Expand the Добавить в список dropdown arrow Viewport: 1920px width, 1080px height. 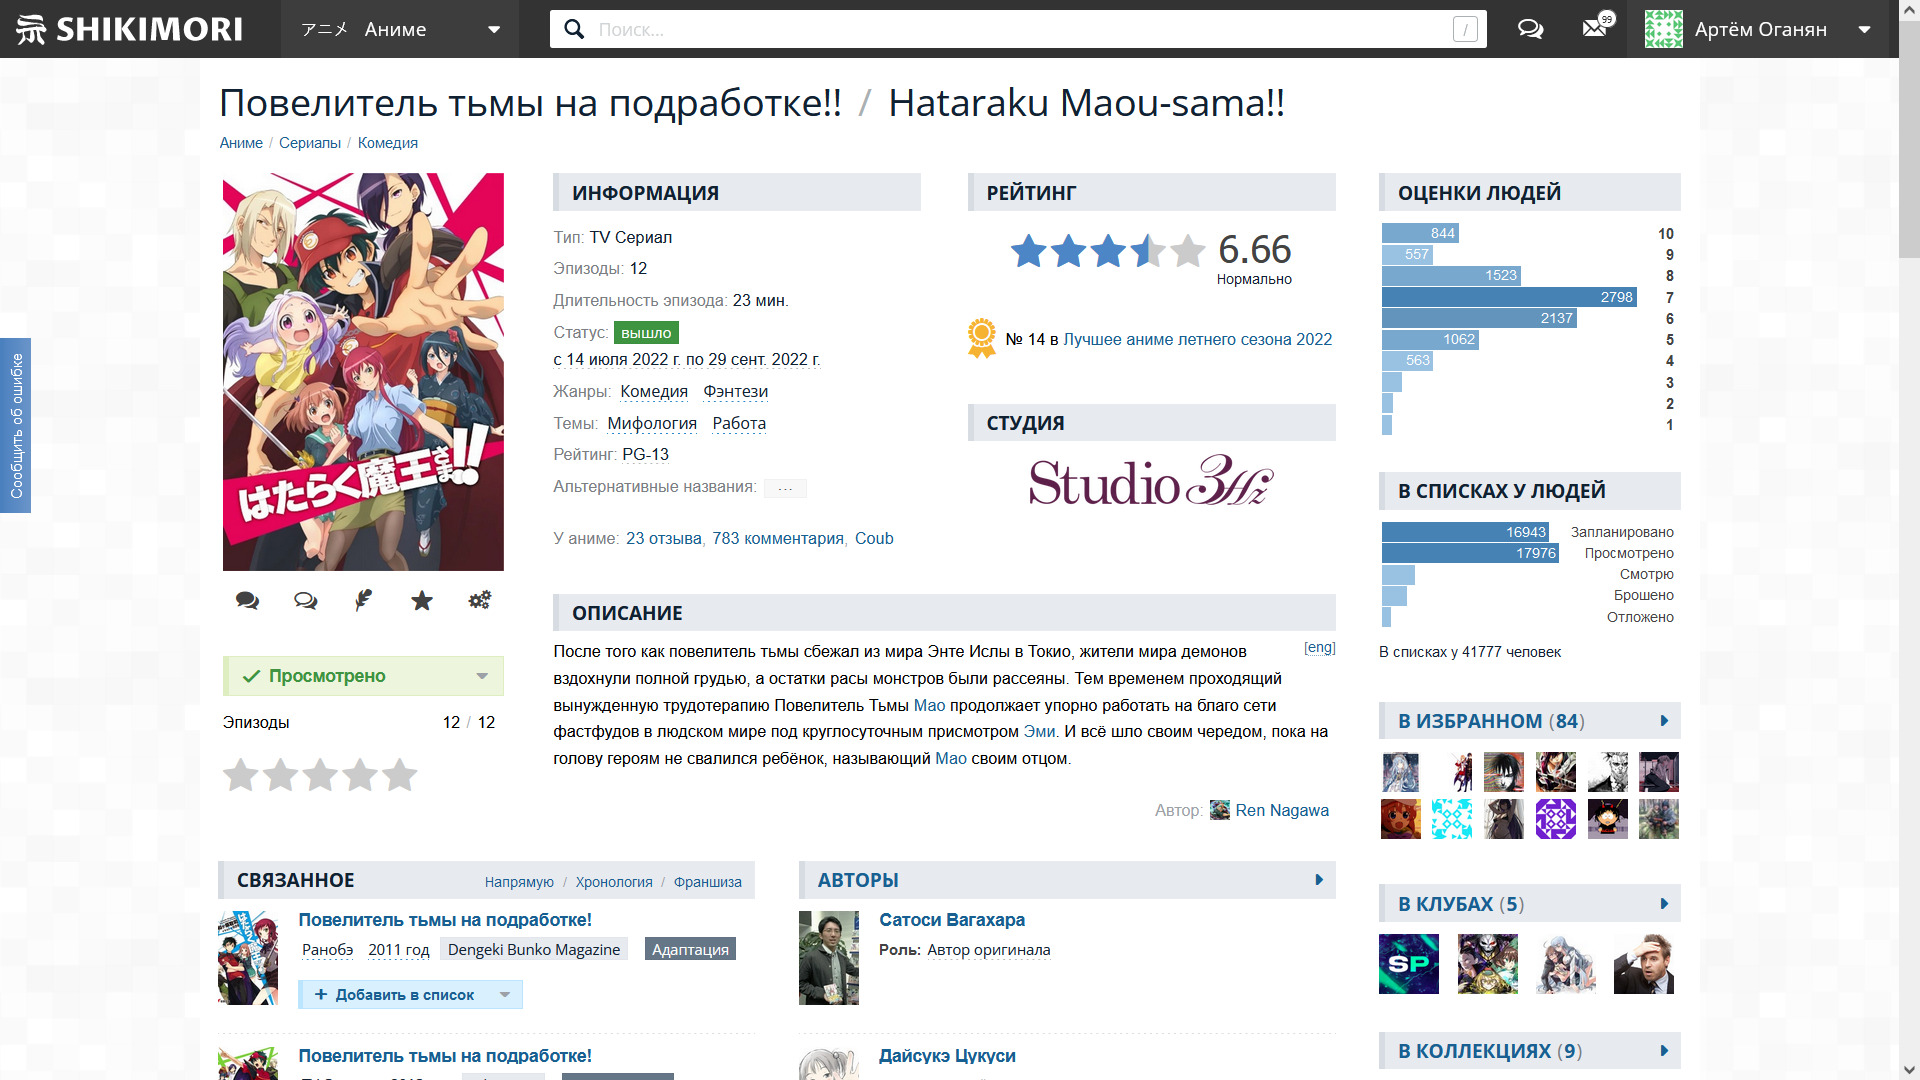pos(505,994)
